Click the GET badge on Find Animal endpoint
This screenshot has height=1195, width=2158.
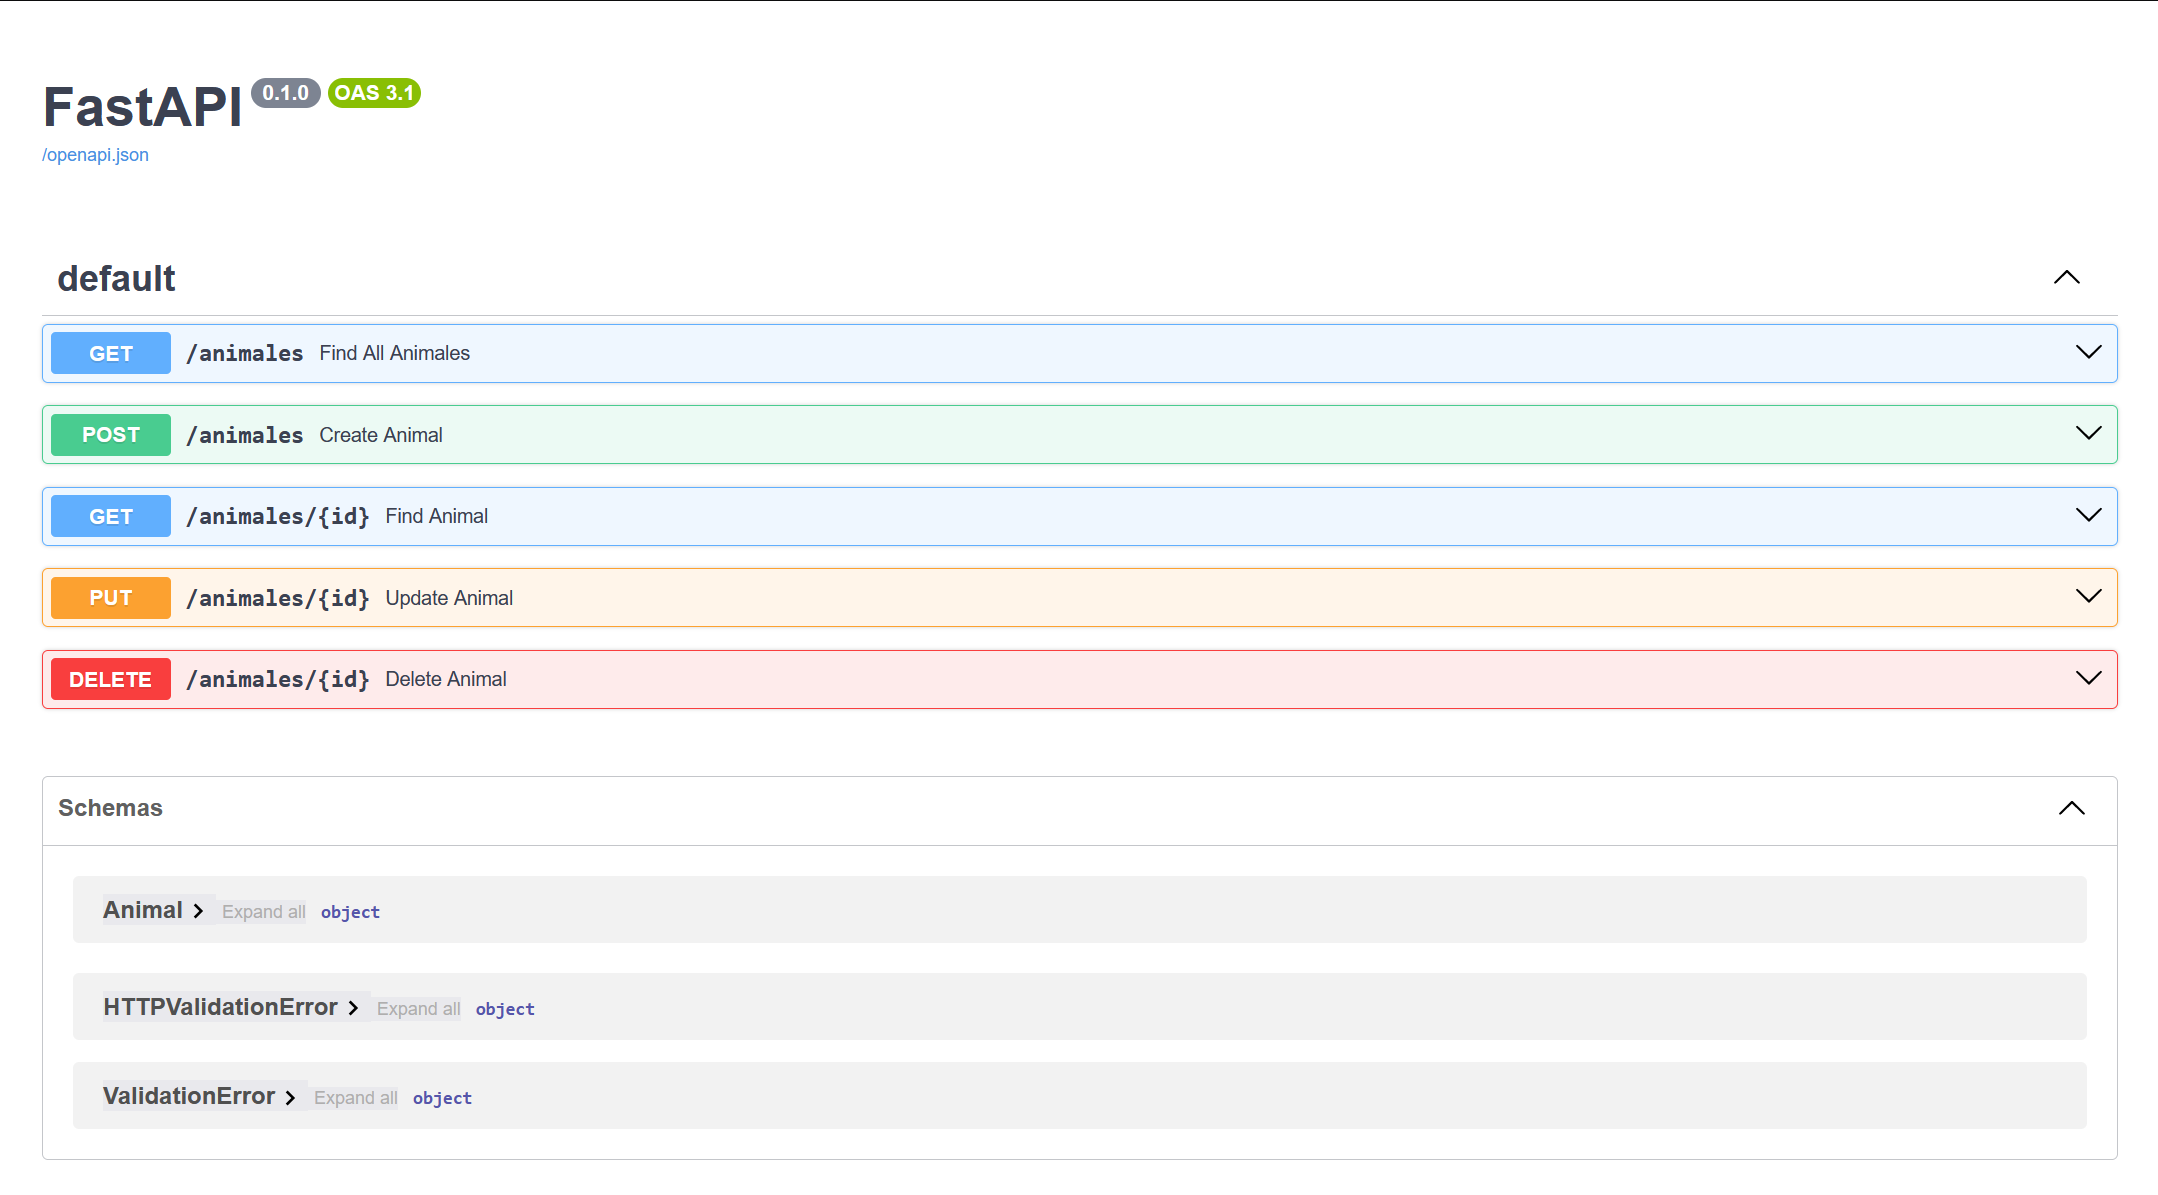110,516
